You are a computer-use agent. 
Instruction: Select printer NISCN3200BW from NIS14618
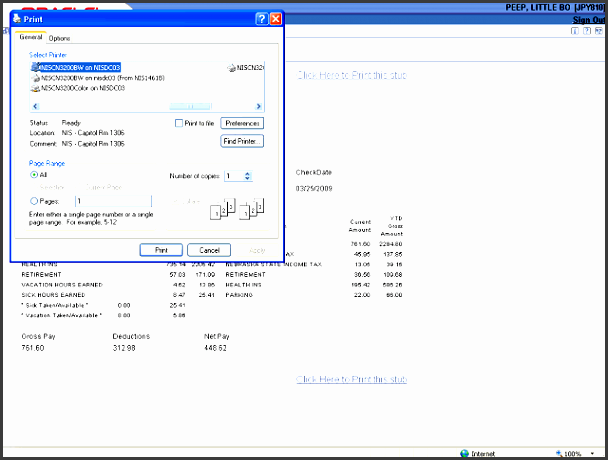point(98,78)
